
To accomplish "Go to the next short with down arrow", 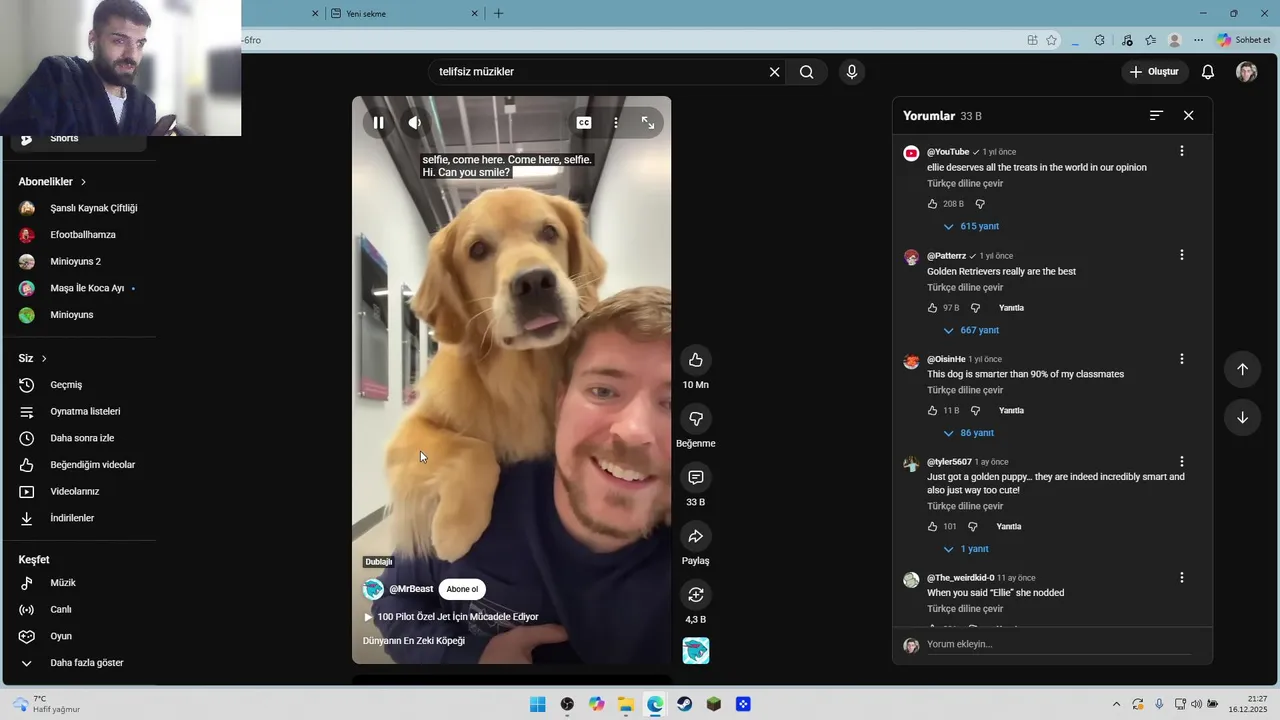I will pyautogui.click(x=1242, y=417).
